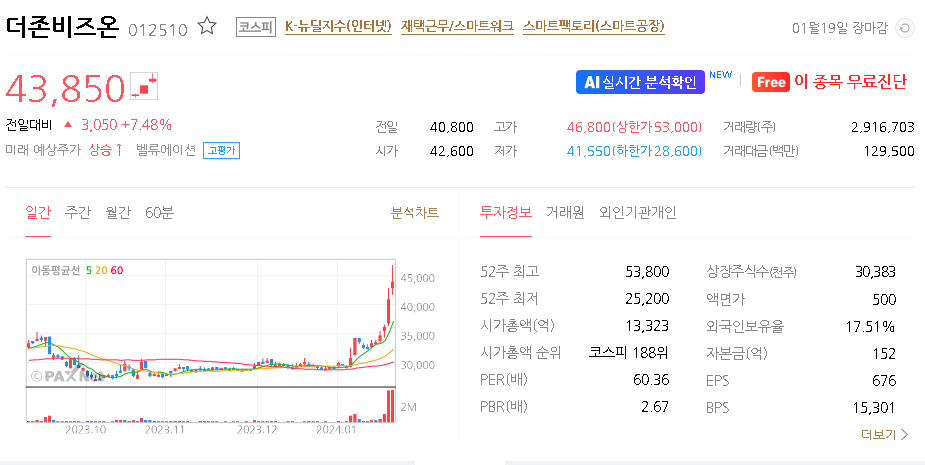Click the 전일 value 40,800
Screen dimensions: 925x465
point(451,127)
